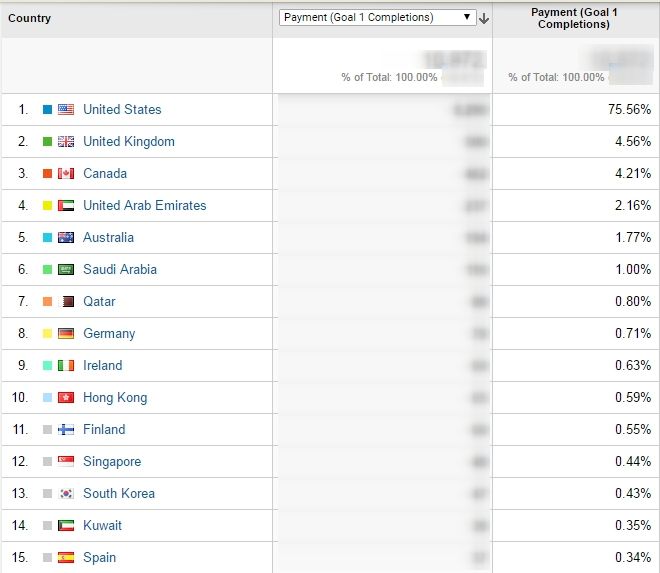This screenshot has width=660, height=573.
Task: Click the Finland flag icon
Action: (66, 429)
